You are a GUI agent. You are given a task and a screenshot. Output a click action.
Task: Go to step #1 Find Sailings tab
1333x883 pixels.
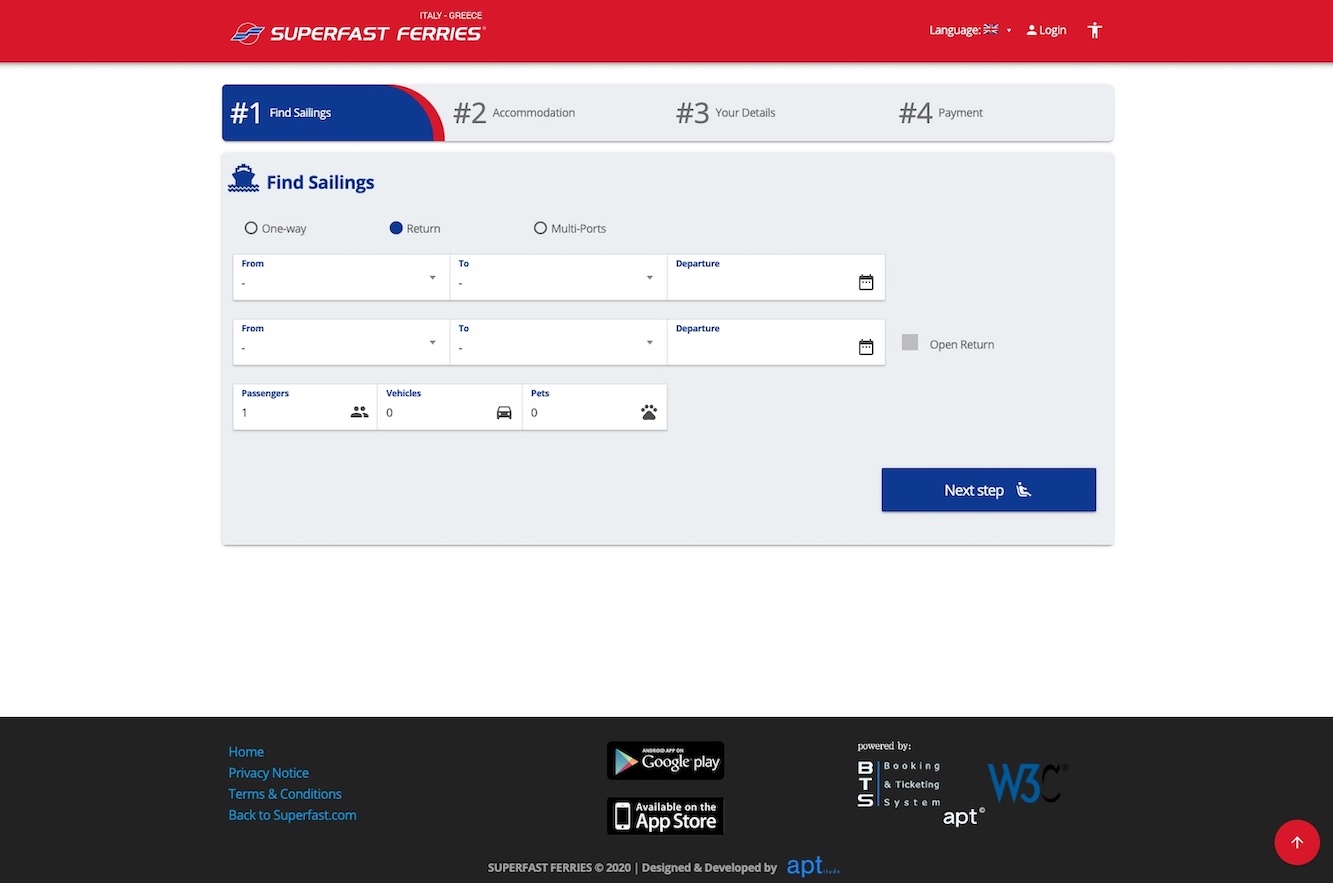(333, 113)
